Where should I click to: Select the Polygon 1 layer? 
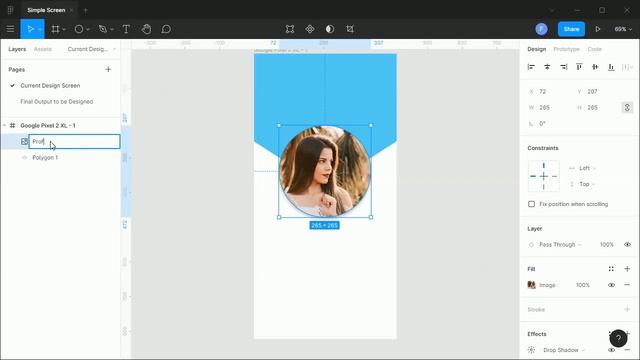coord(45,158)
